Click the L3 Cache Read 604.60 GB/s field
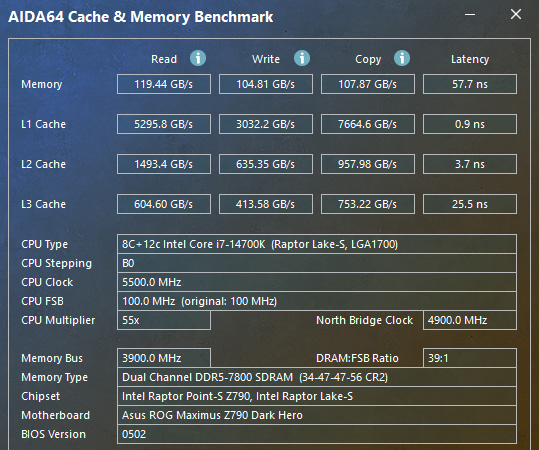The width and height of the screenshot is (539, 450). [164, 204]
